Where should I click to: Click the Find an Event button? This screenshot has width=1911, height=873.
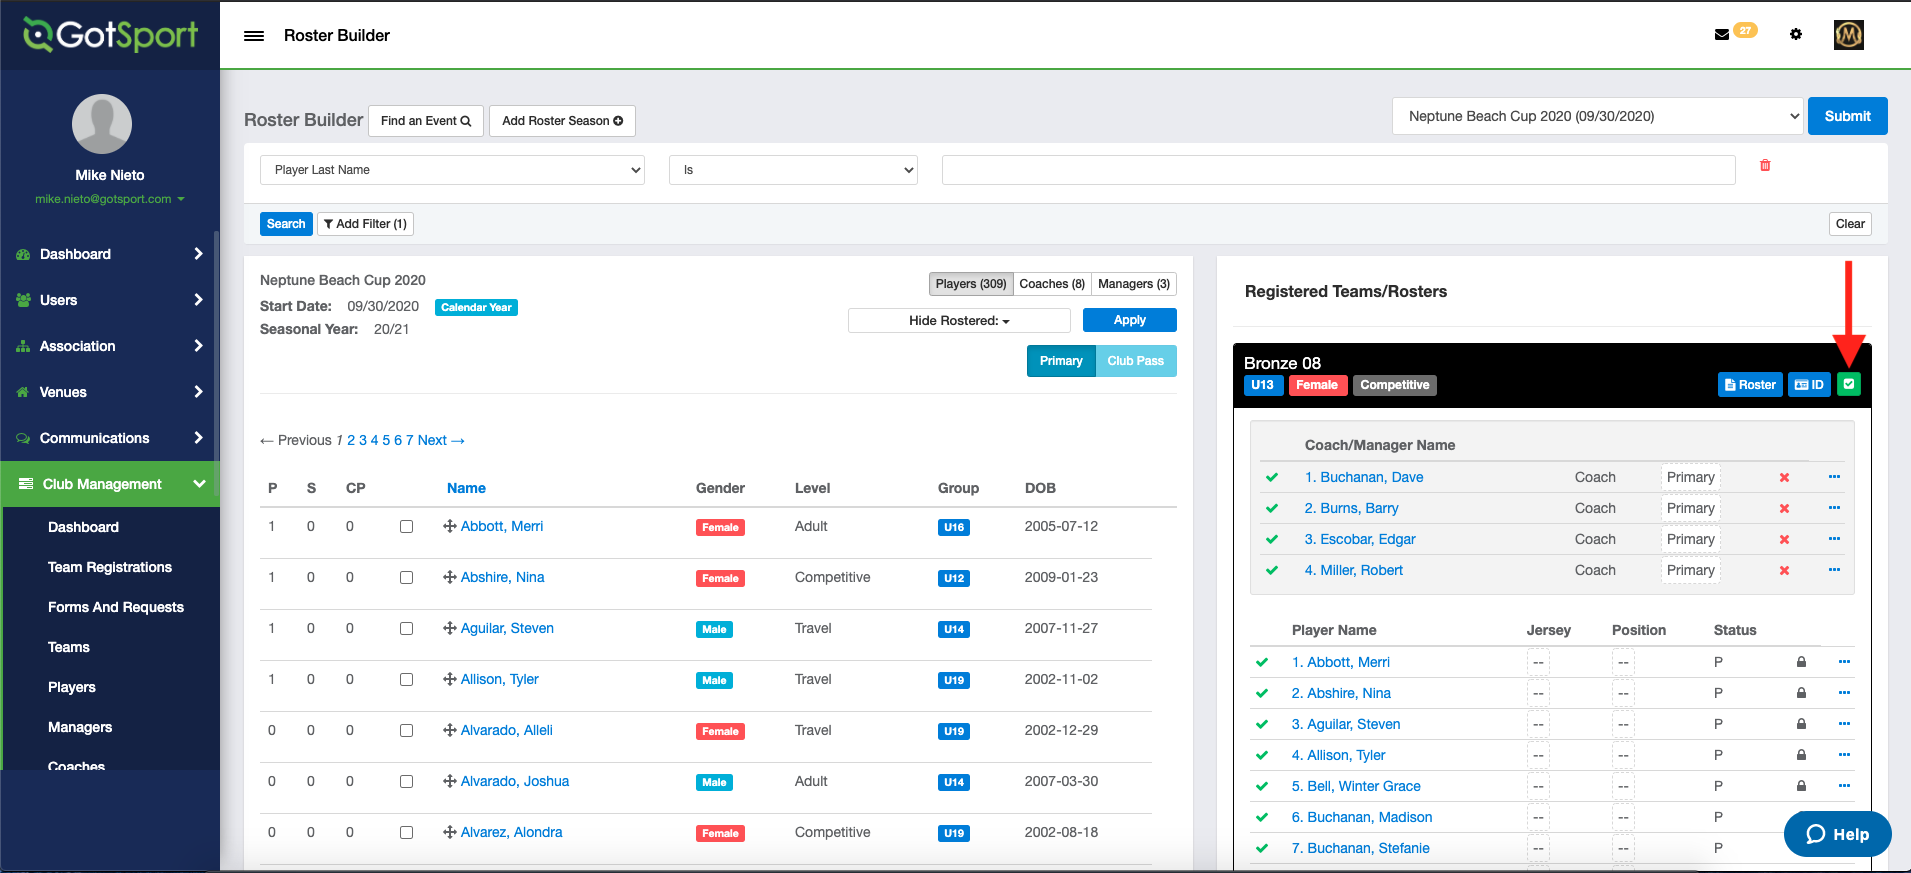(426, 121)
